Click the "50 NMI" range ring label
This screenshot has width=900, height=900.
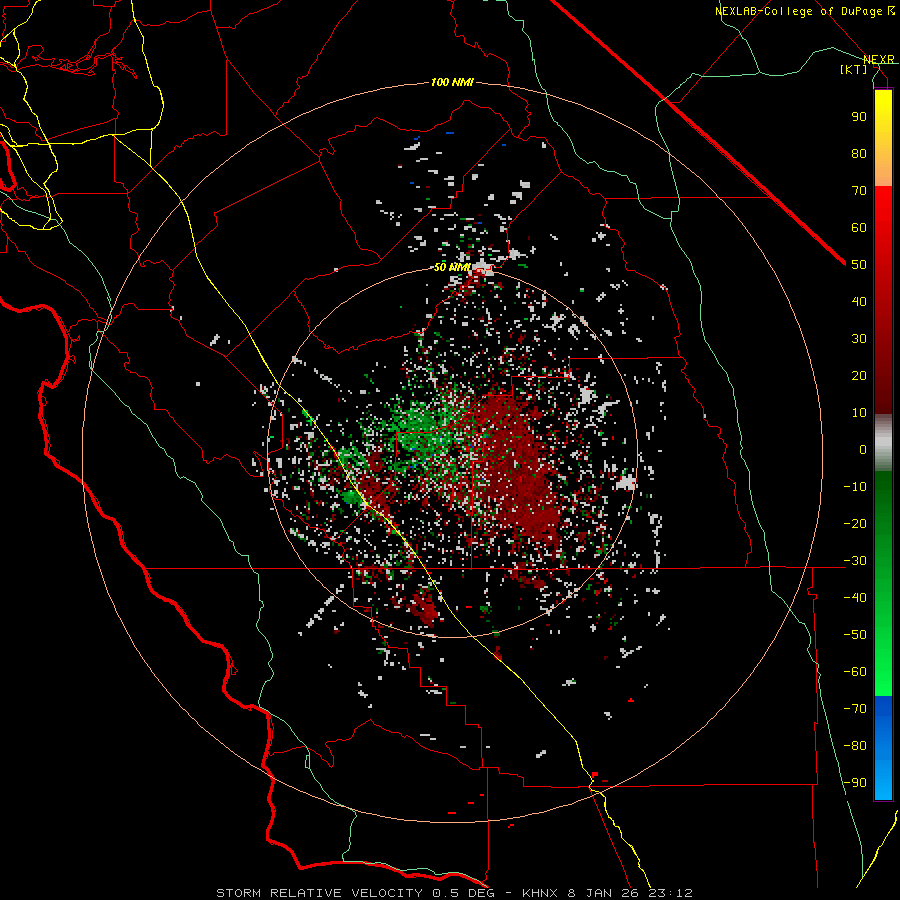pos(452,267)
